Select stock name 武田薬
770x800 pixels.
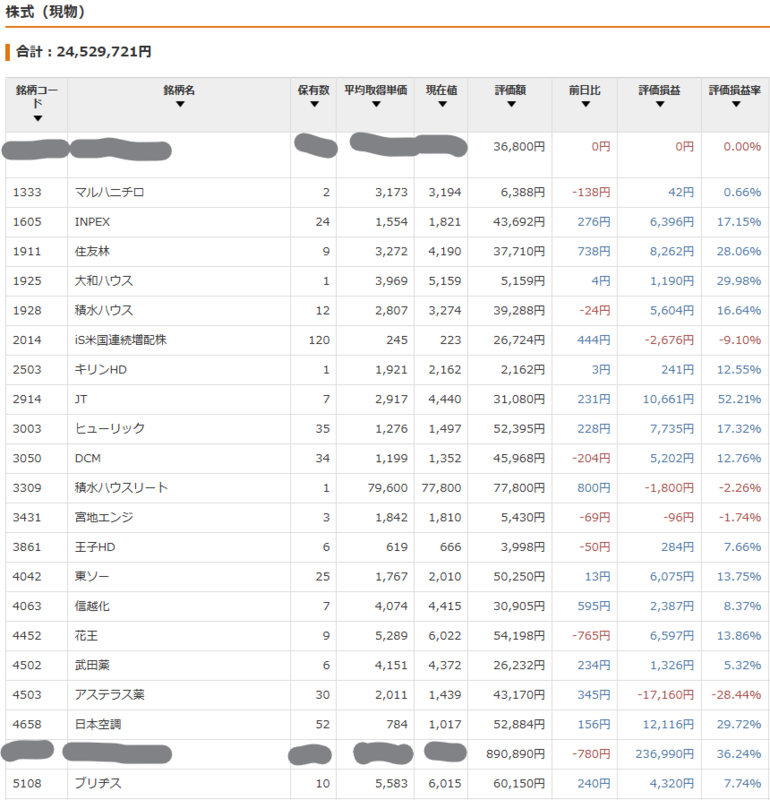[92, 666]
